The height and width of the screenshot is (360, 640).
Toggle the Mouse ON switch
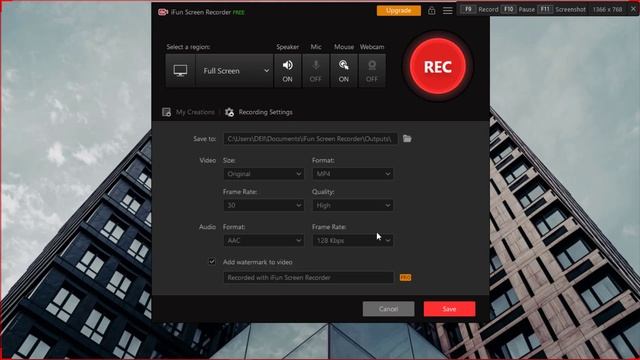click(x=344, y=71)
